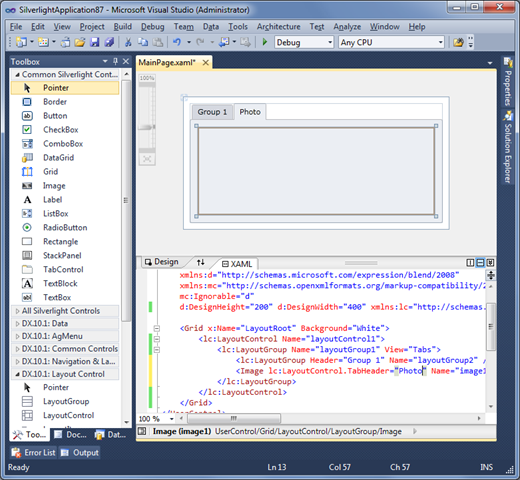
Task: Switch to the XAML tab
Action: pyautogui.click(x=237, y=264)
